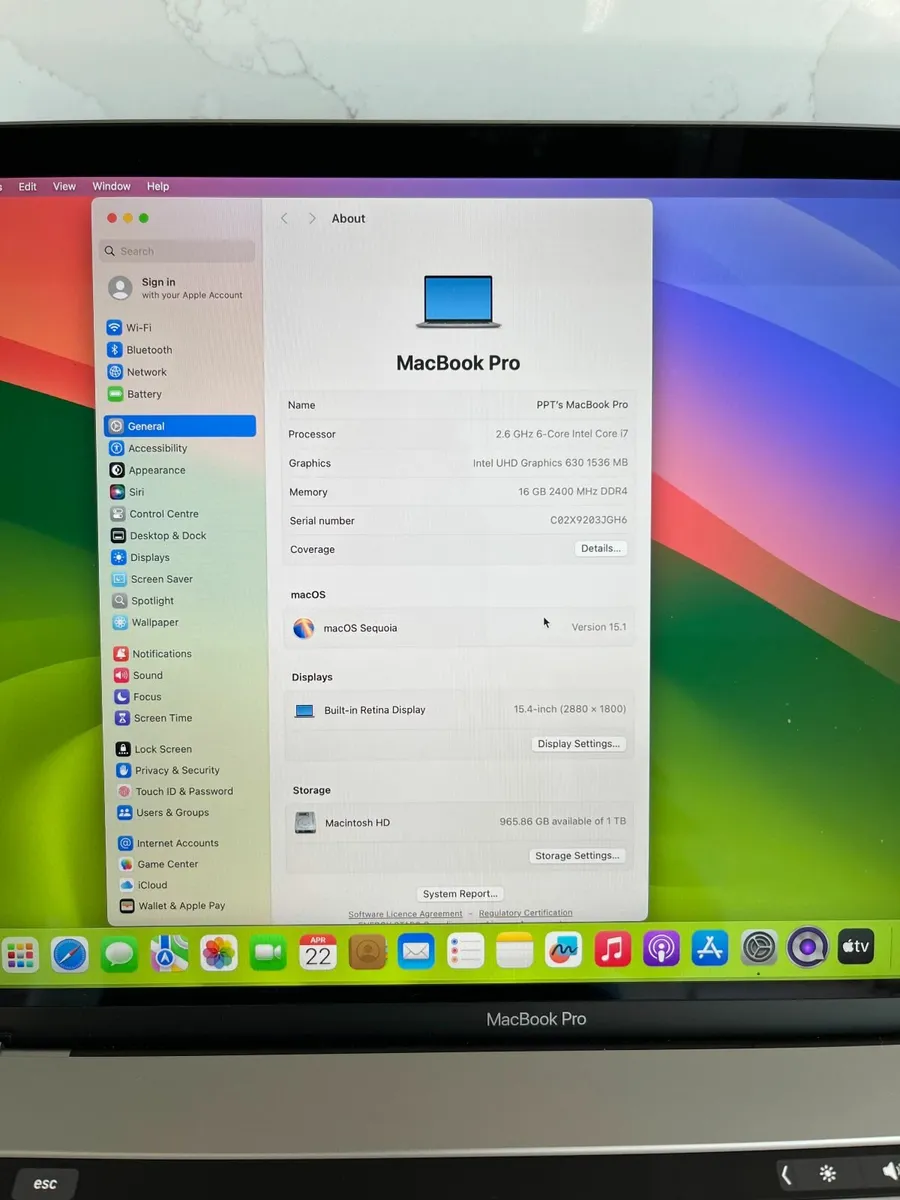This screenshot has height=1200, width=900.
Task: Click the Version 15.1 text
Action: (599, 627)
